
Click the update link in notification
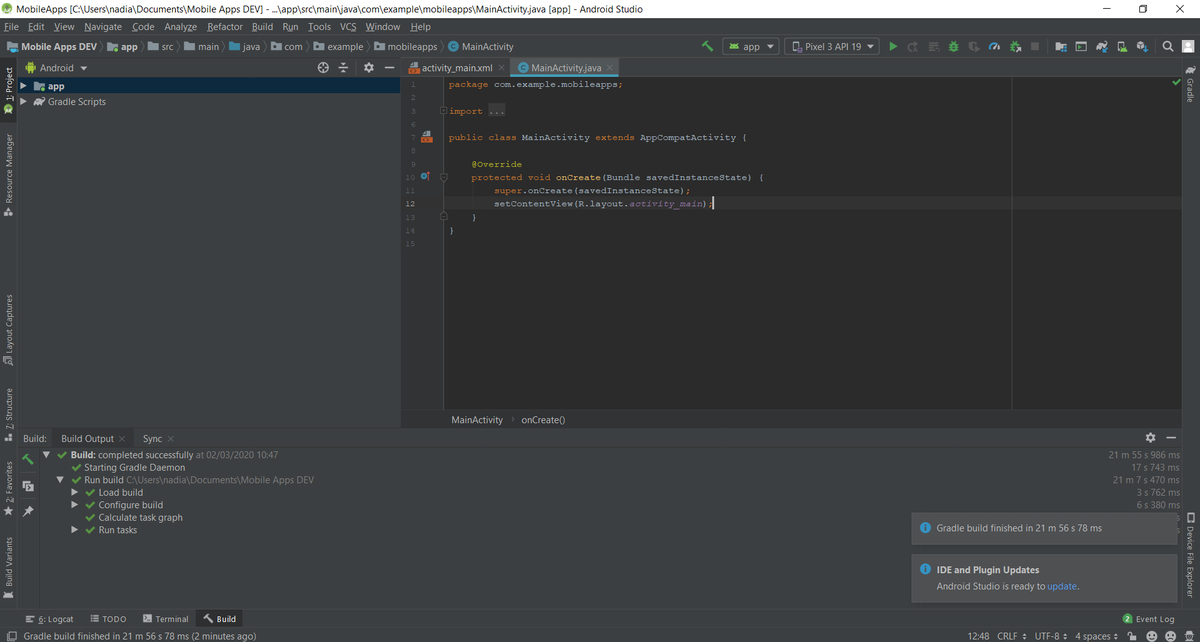point(1062,587)
